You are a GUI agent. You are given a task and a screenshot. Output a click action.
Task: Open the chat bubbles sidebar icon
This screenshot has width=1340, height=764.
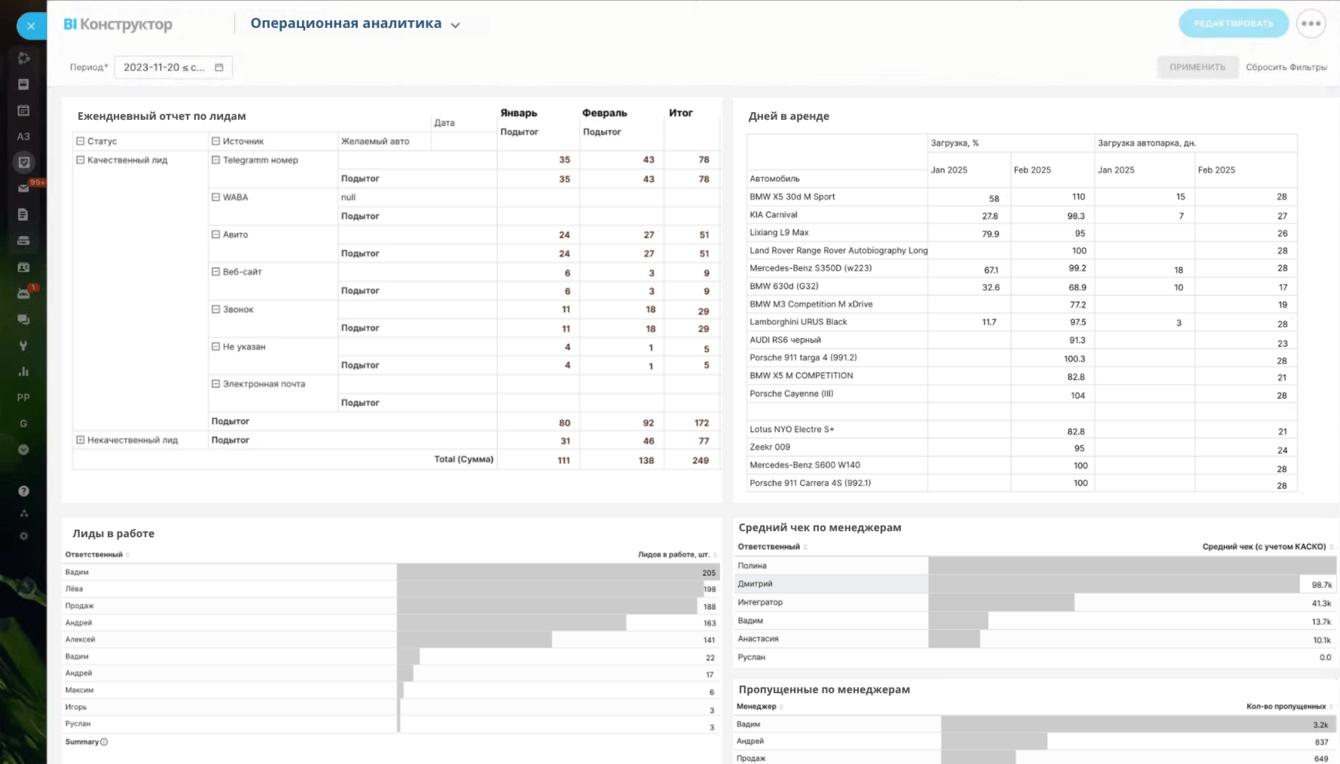pyautogui.click(x=24, y=320)
